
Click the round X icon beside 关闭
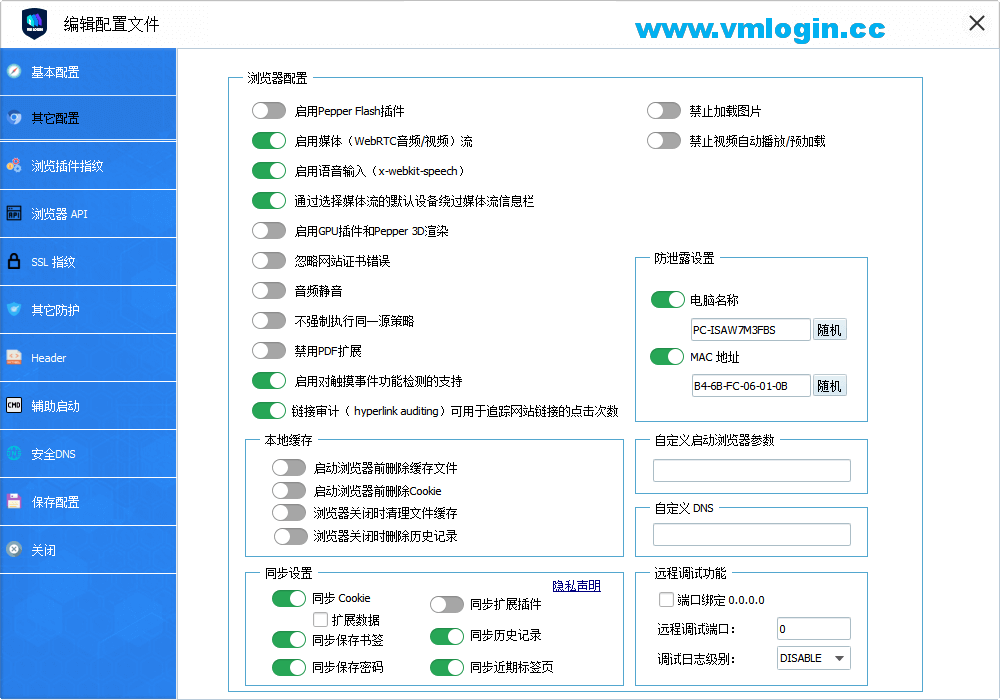[x=14, y=550]
